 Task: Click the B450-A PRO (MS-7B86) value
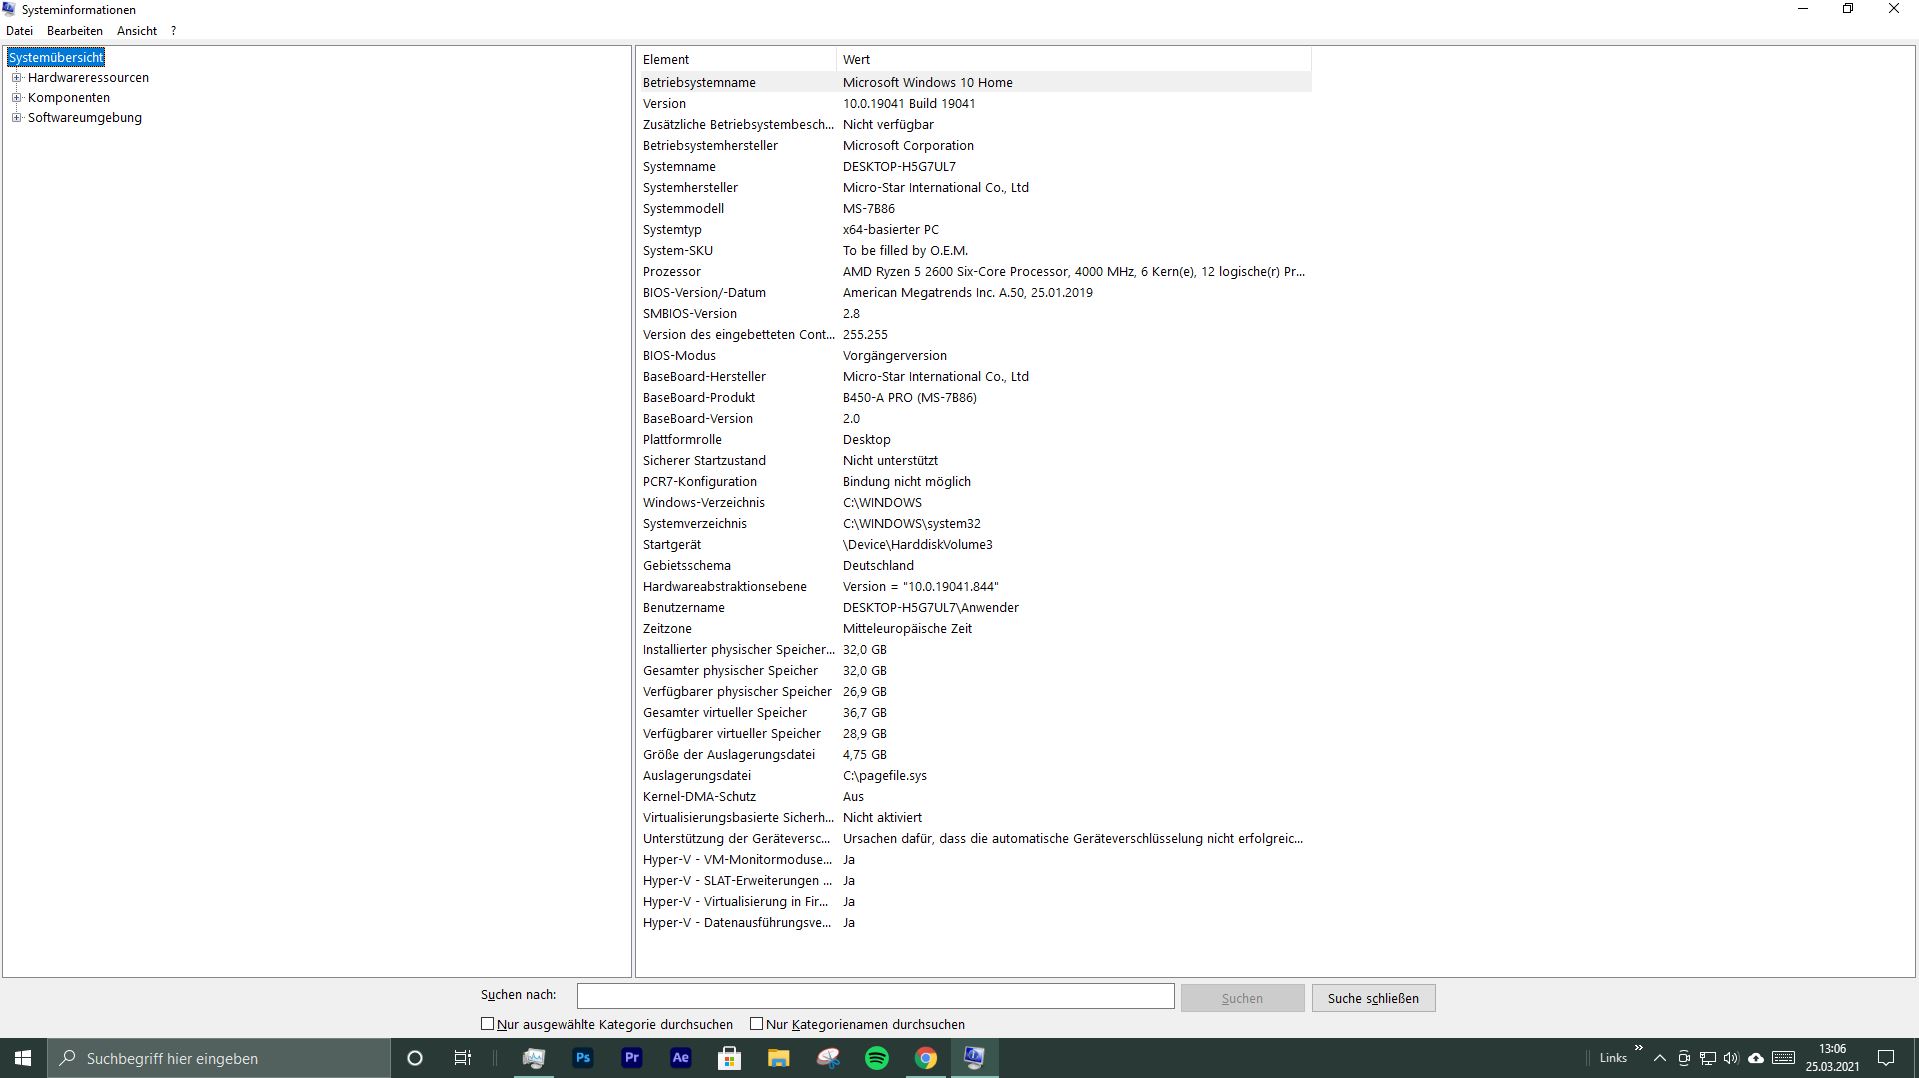tap(910, 398)
